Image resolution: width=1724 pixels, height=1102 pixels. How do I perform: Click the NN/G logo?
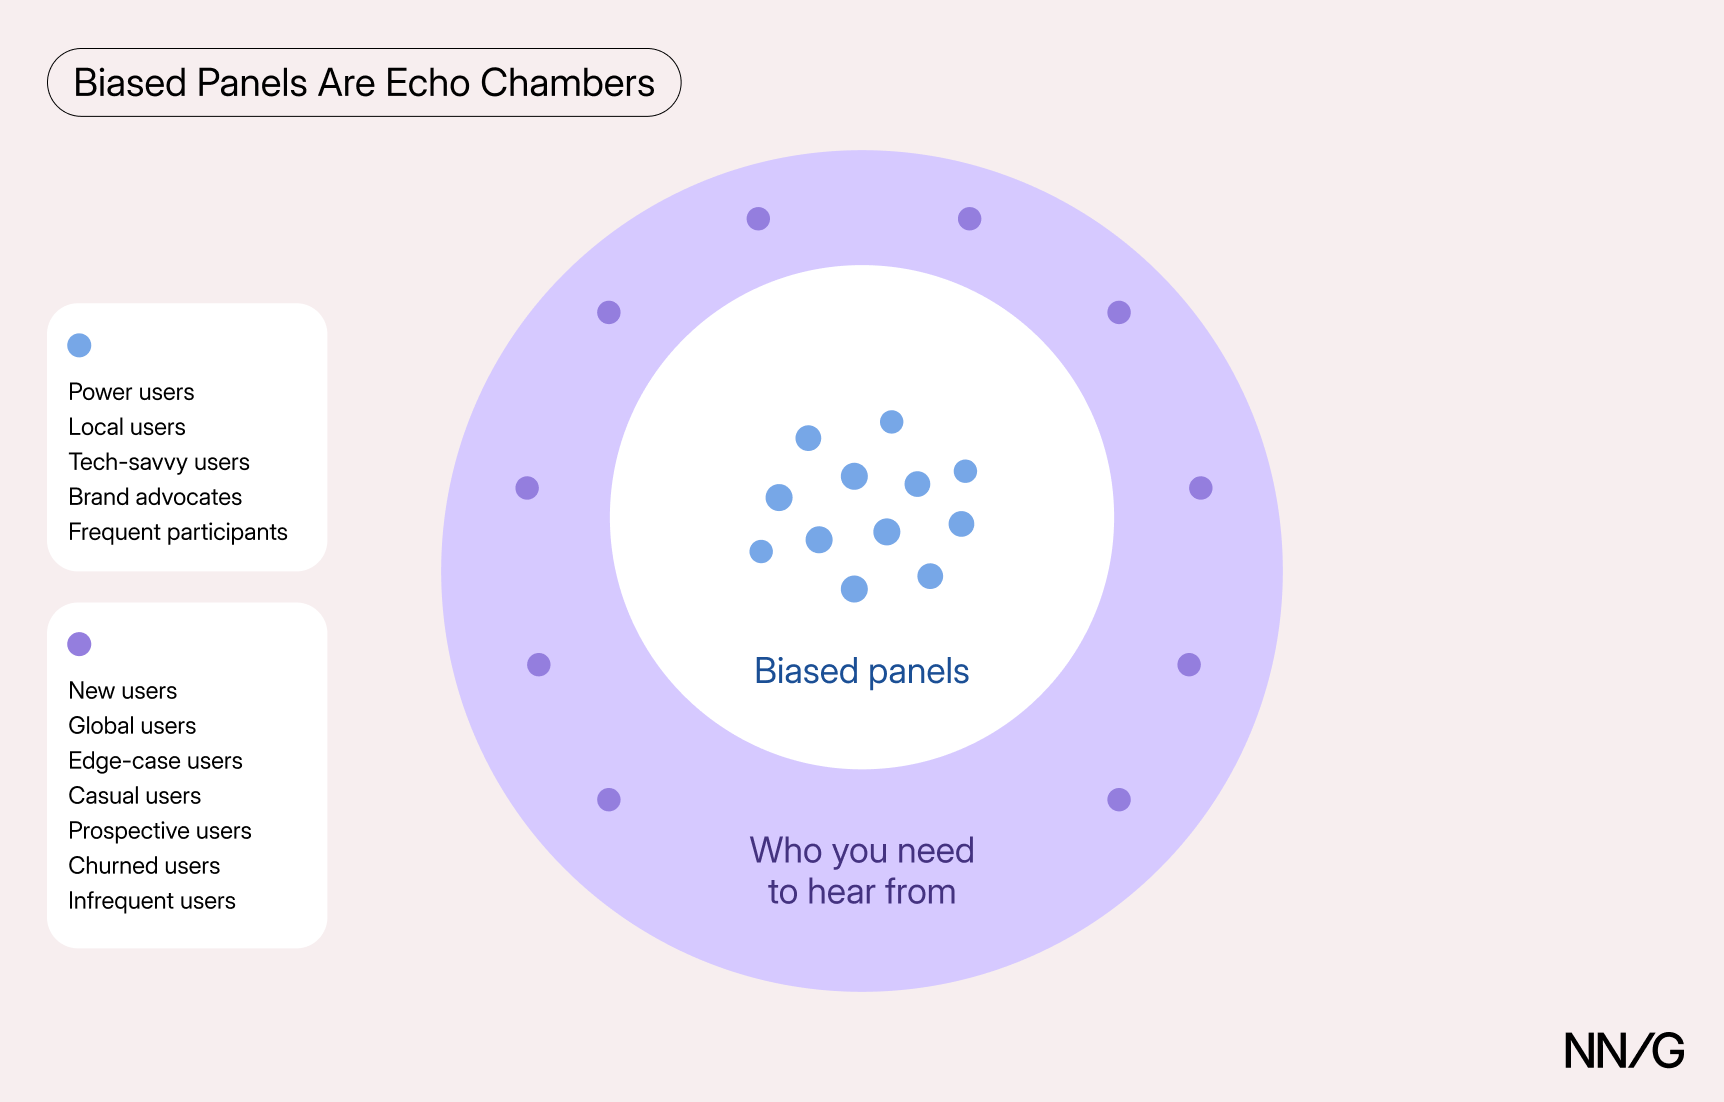click(x=1624, y=1051)
